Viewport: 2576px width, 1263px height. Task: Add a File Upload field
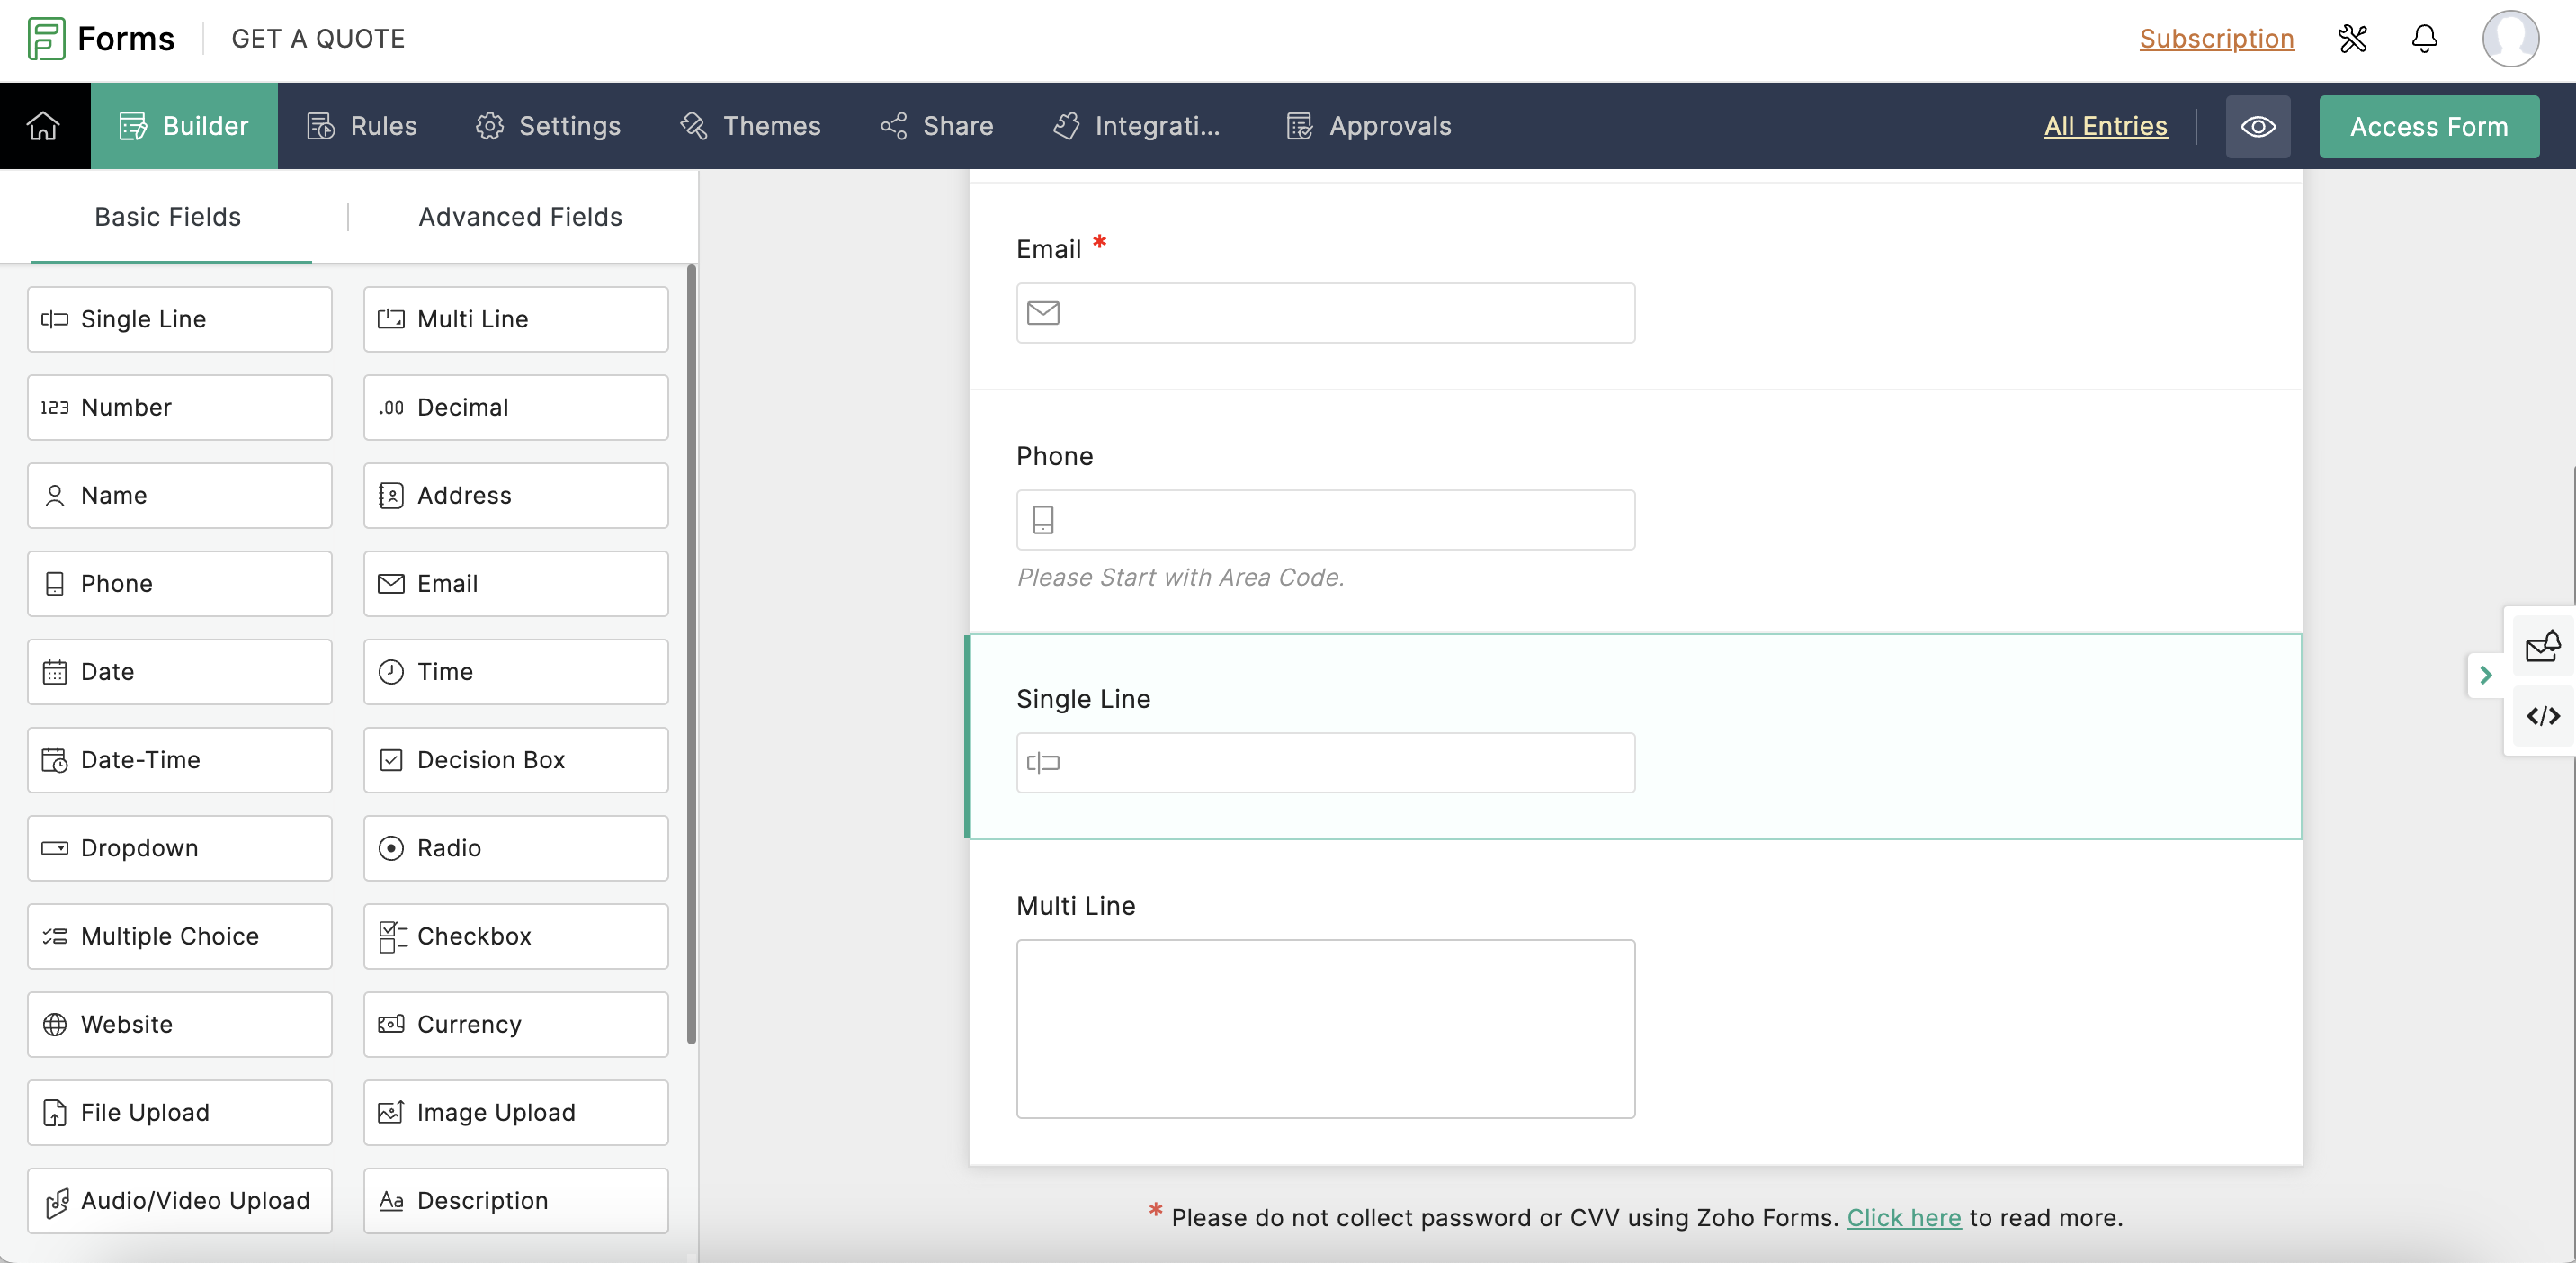tap(179, 1112)
